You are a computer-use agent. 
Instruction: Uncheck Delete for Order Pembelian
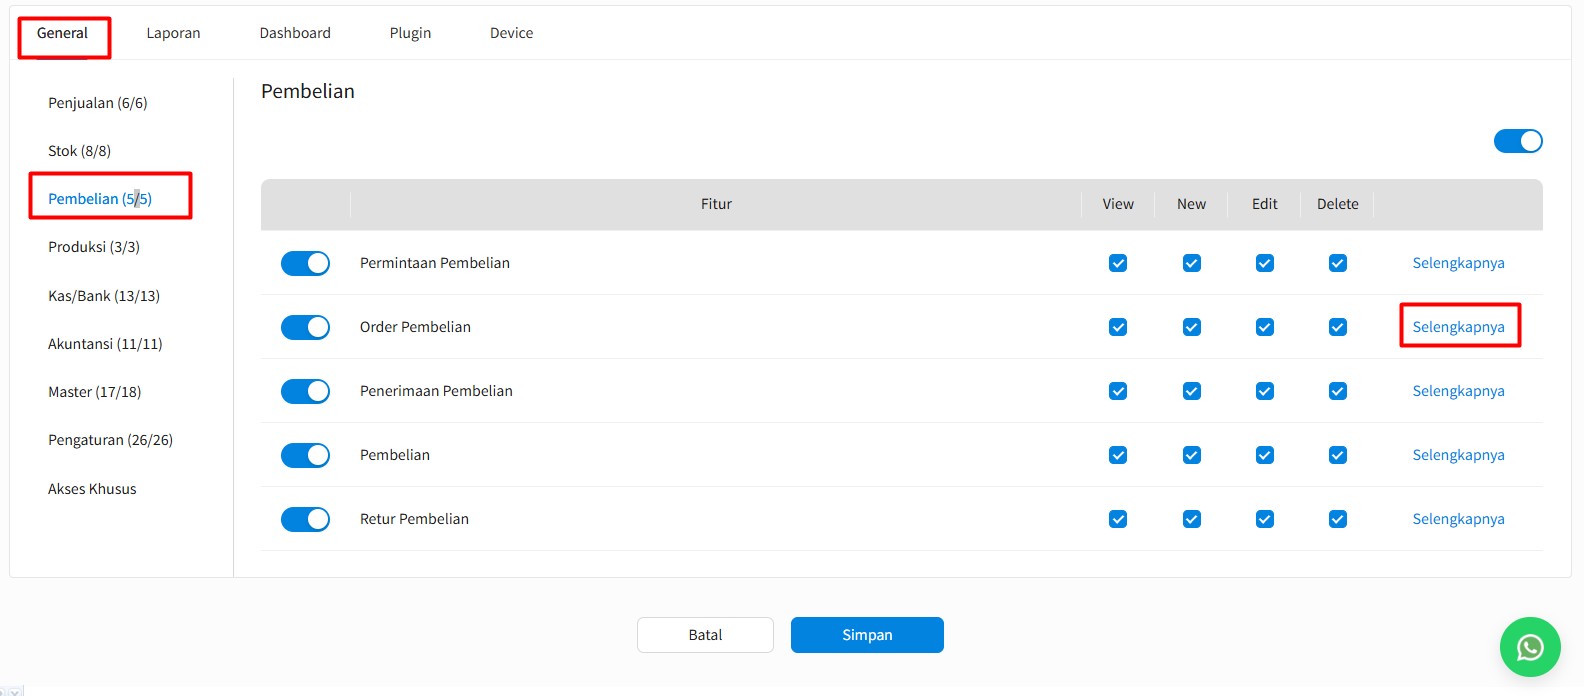pos(1338,327)
